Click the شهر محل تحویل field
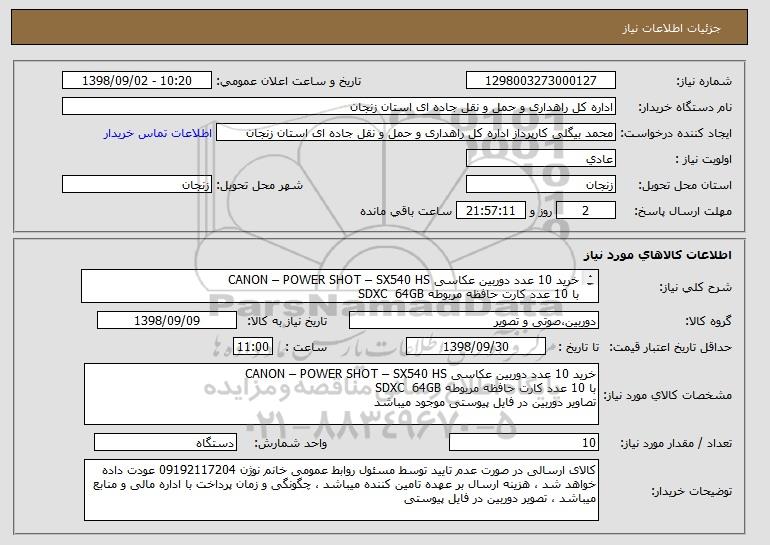Viewport: 770px width, 545px height. click(137, 185)
